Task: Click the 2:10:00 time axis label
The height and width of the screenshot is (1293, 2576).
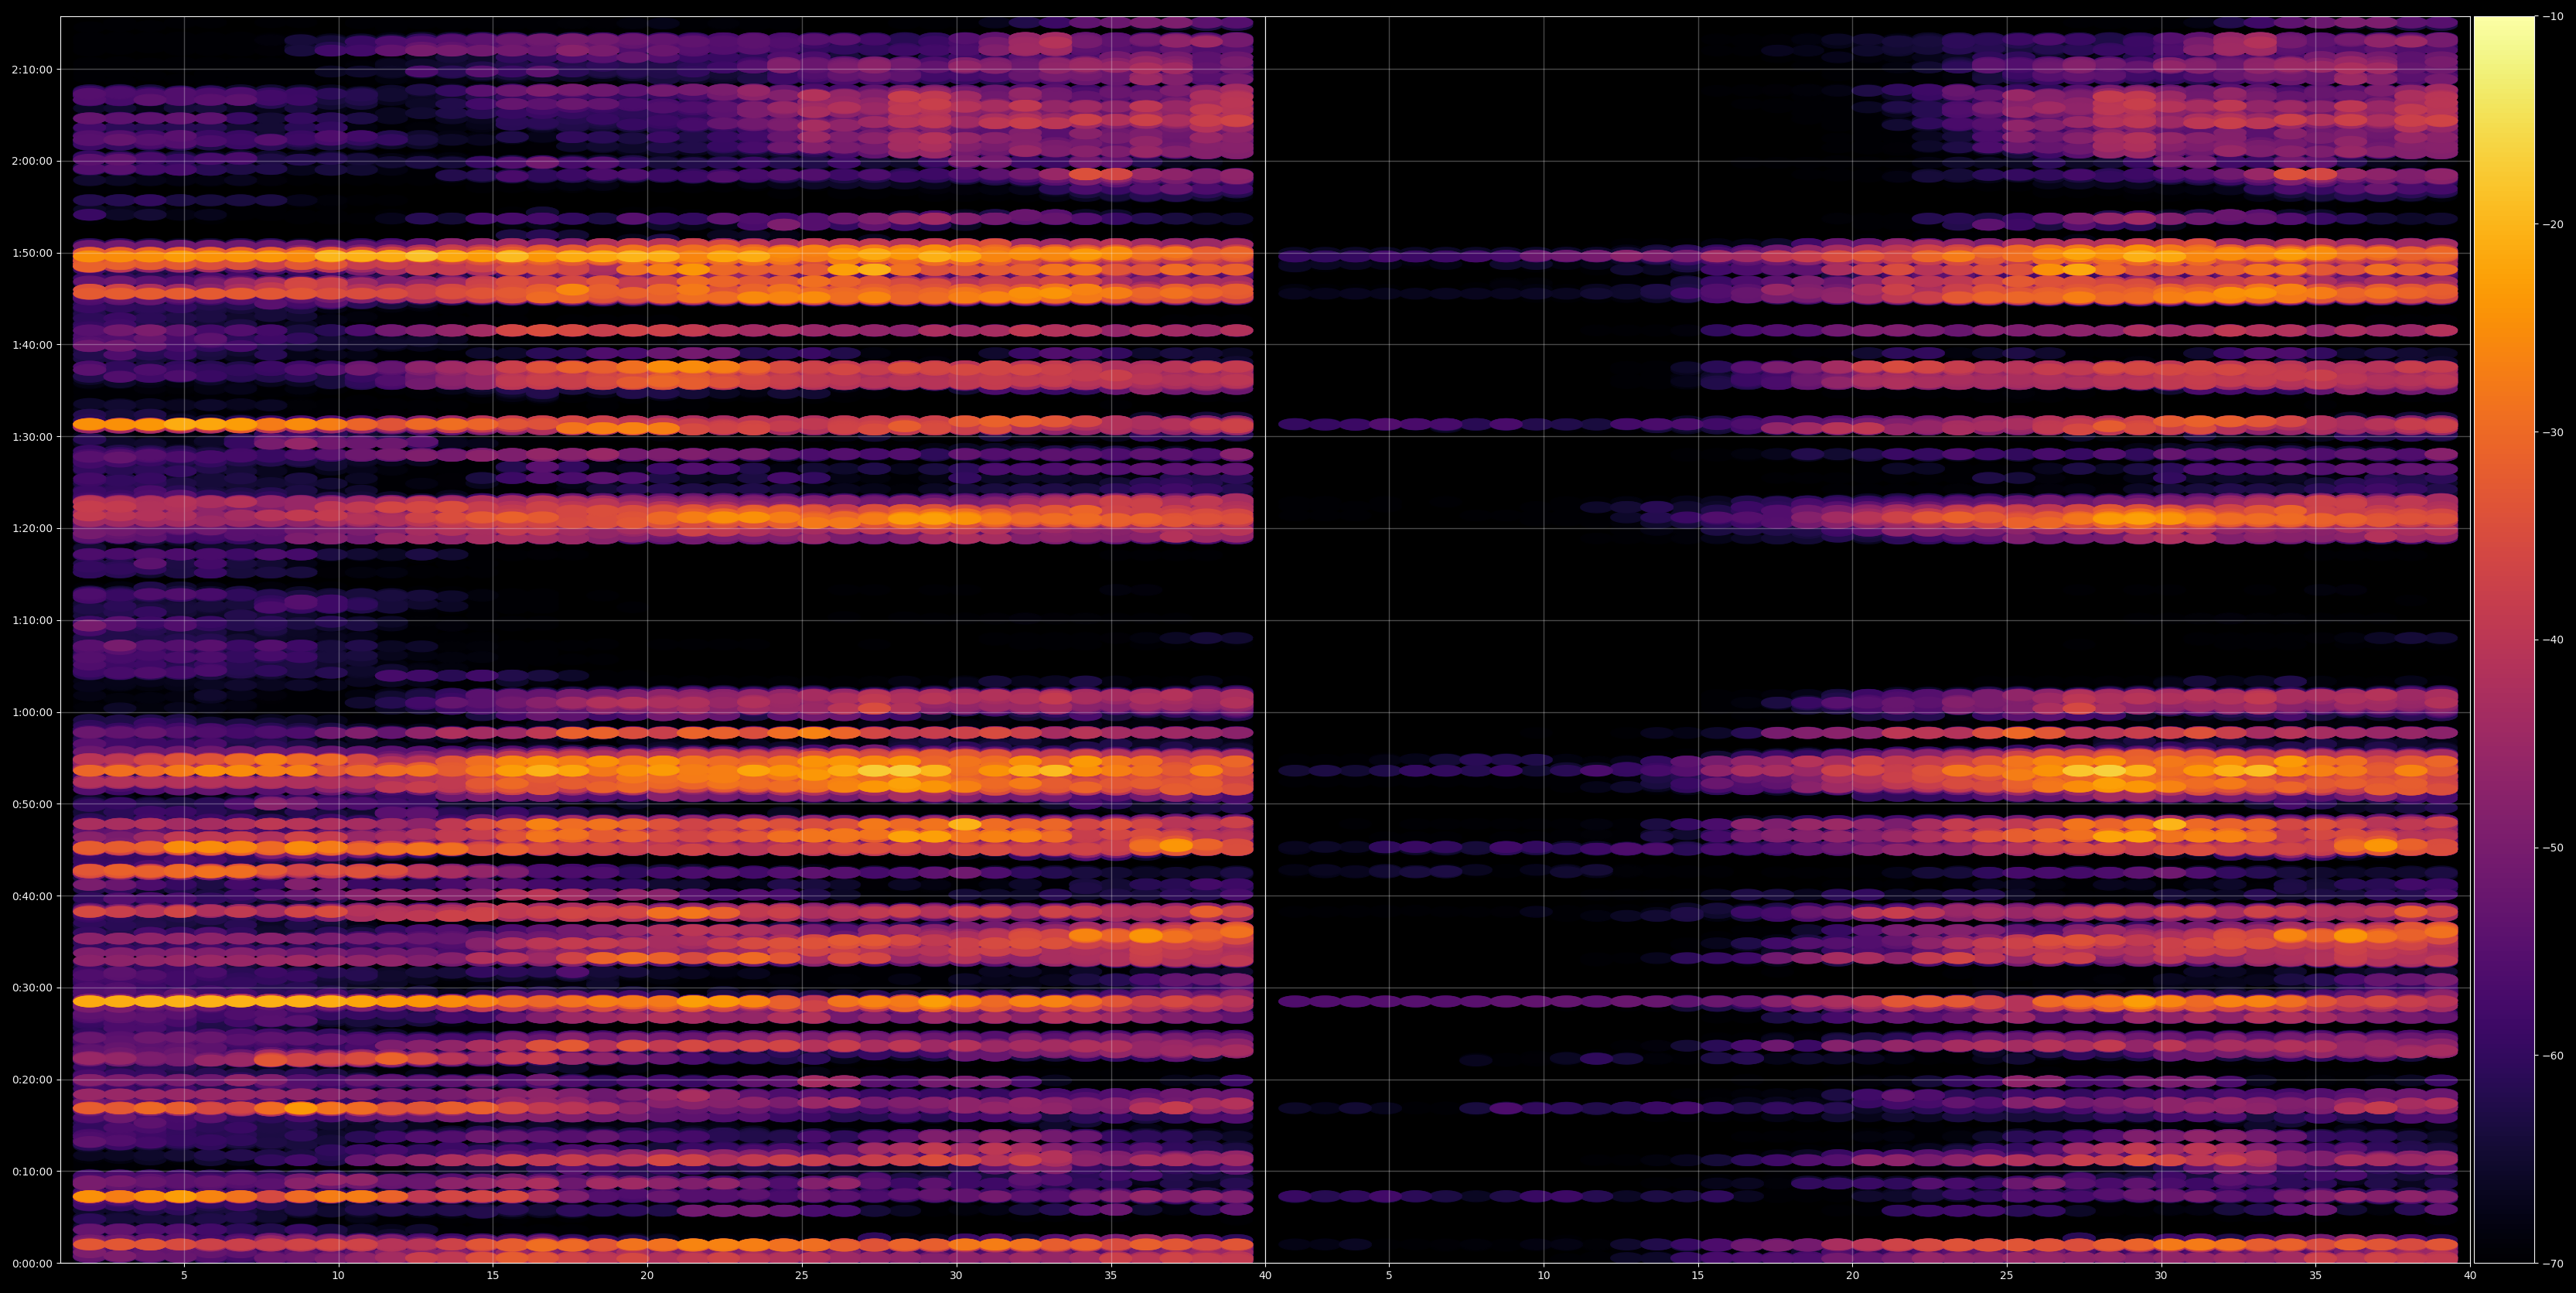Action: click(33, 70)
